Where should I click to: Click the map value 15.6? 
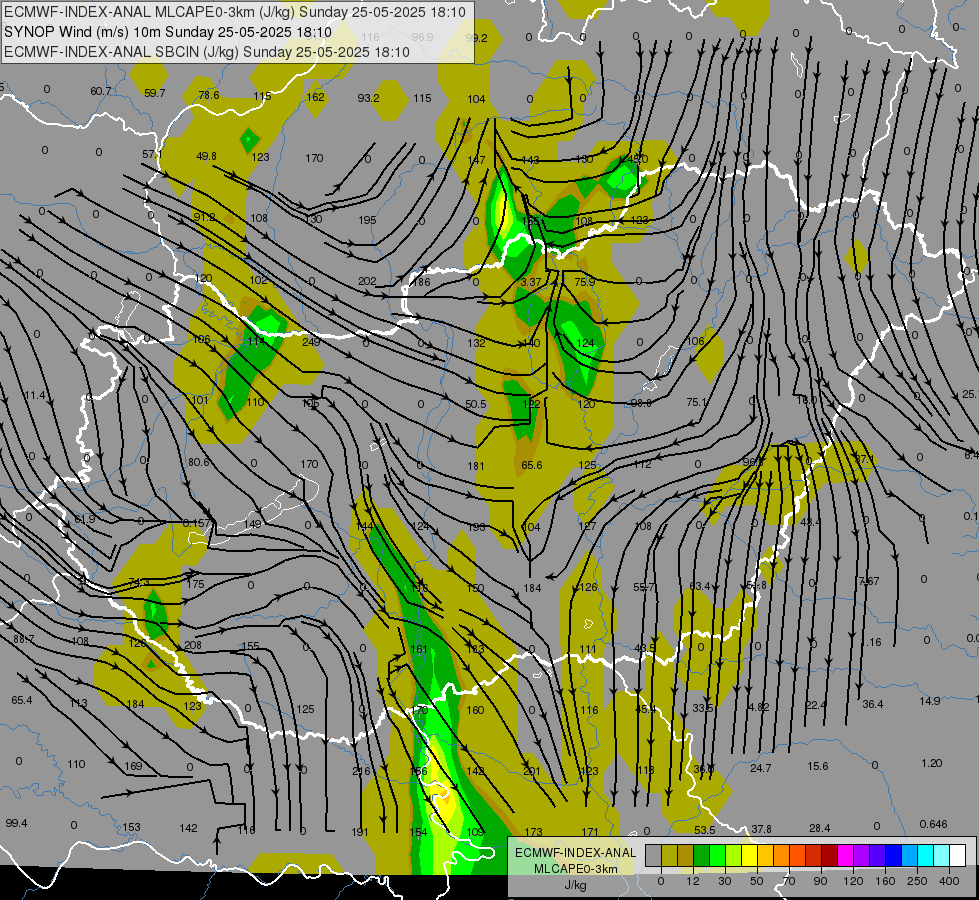[x=818, y=766]
